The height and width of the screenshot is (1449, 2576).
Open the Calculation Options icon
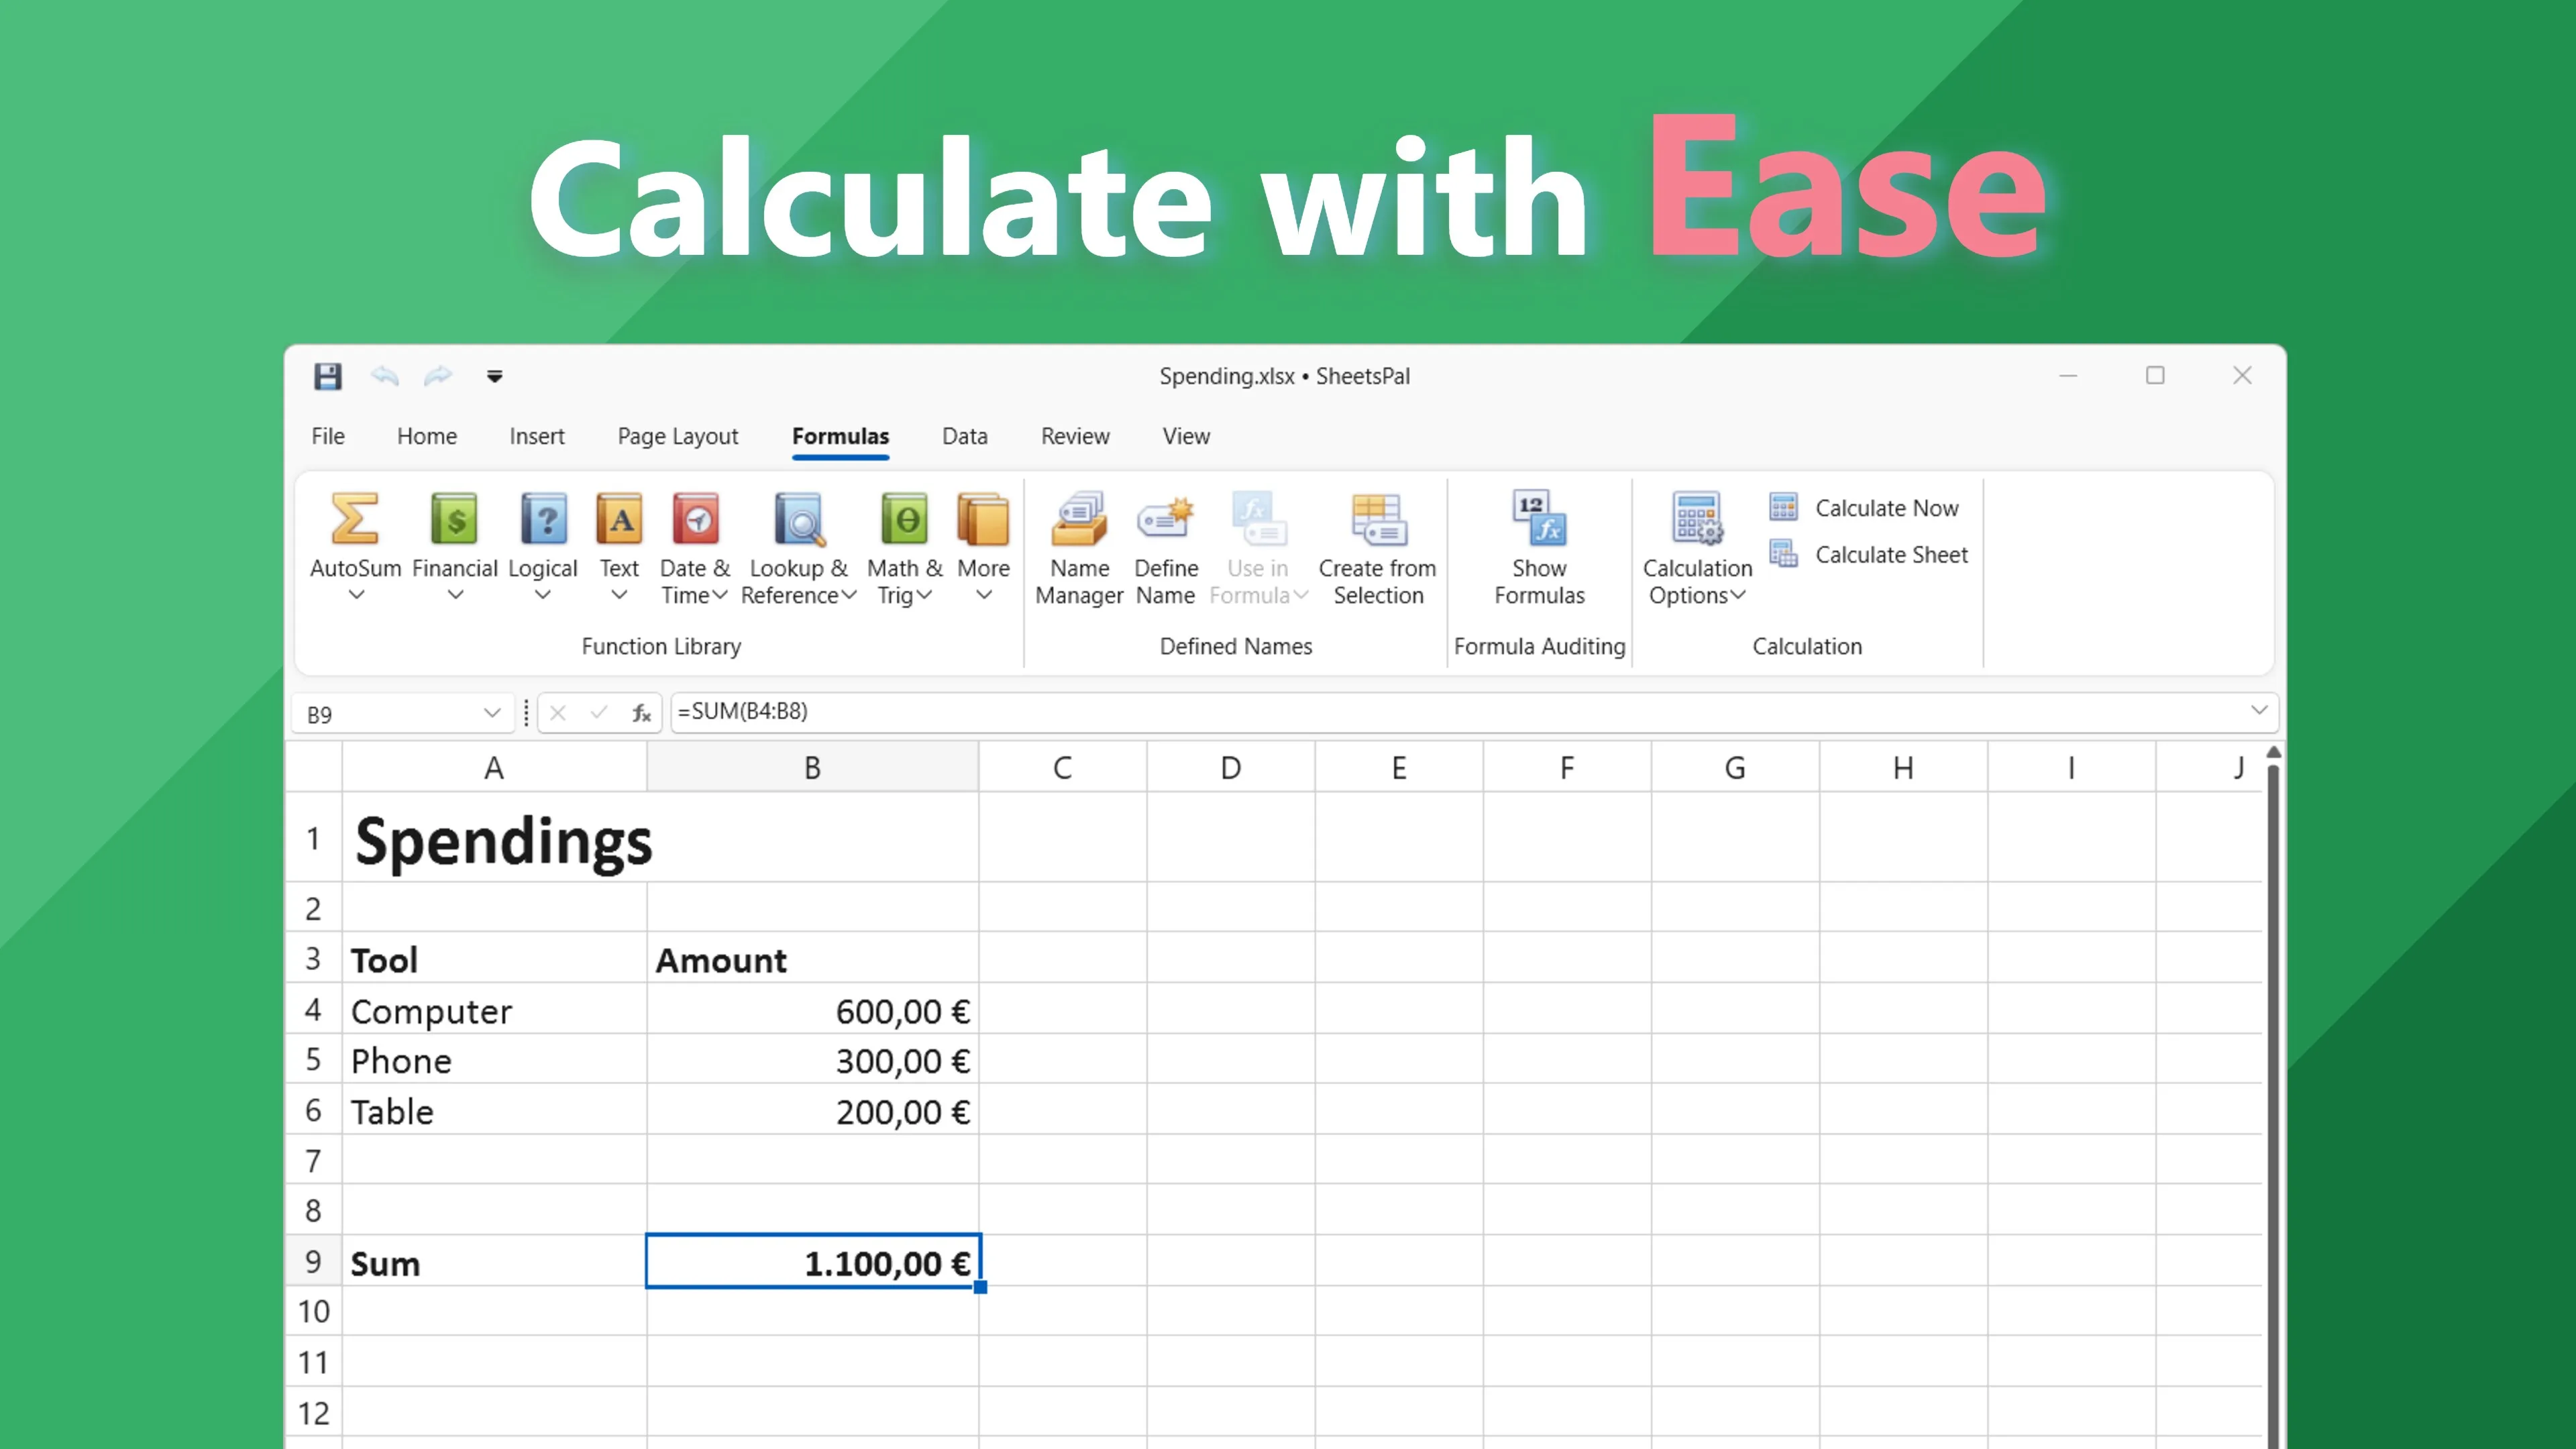pos(1697,519)
